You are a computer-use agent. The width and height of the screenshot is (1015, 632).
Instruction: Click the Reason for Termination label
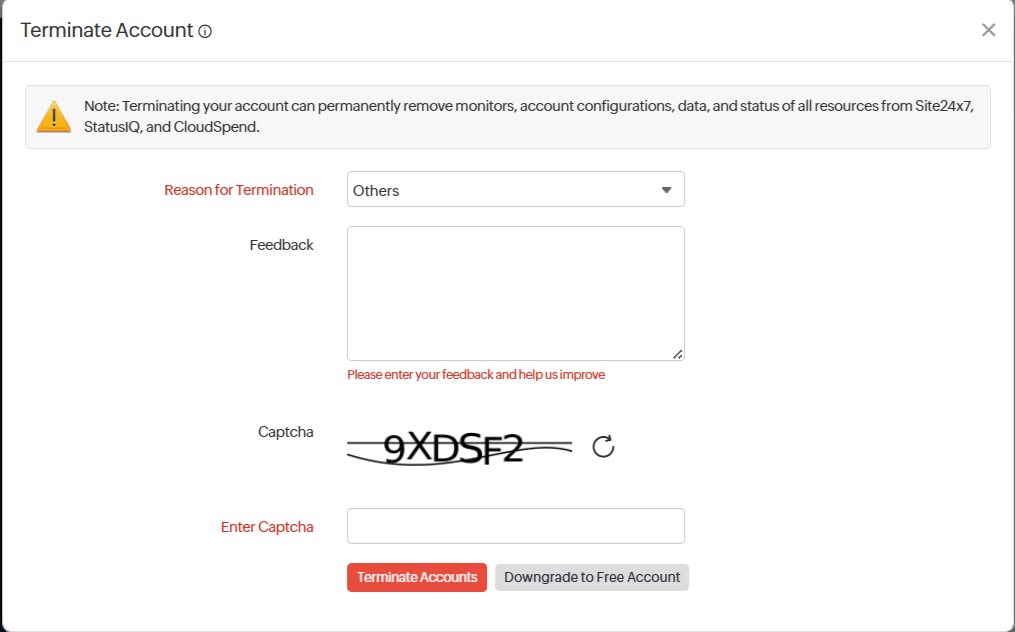pos(239,190)
